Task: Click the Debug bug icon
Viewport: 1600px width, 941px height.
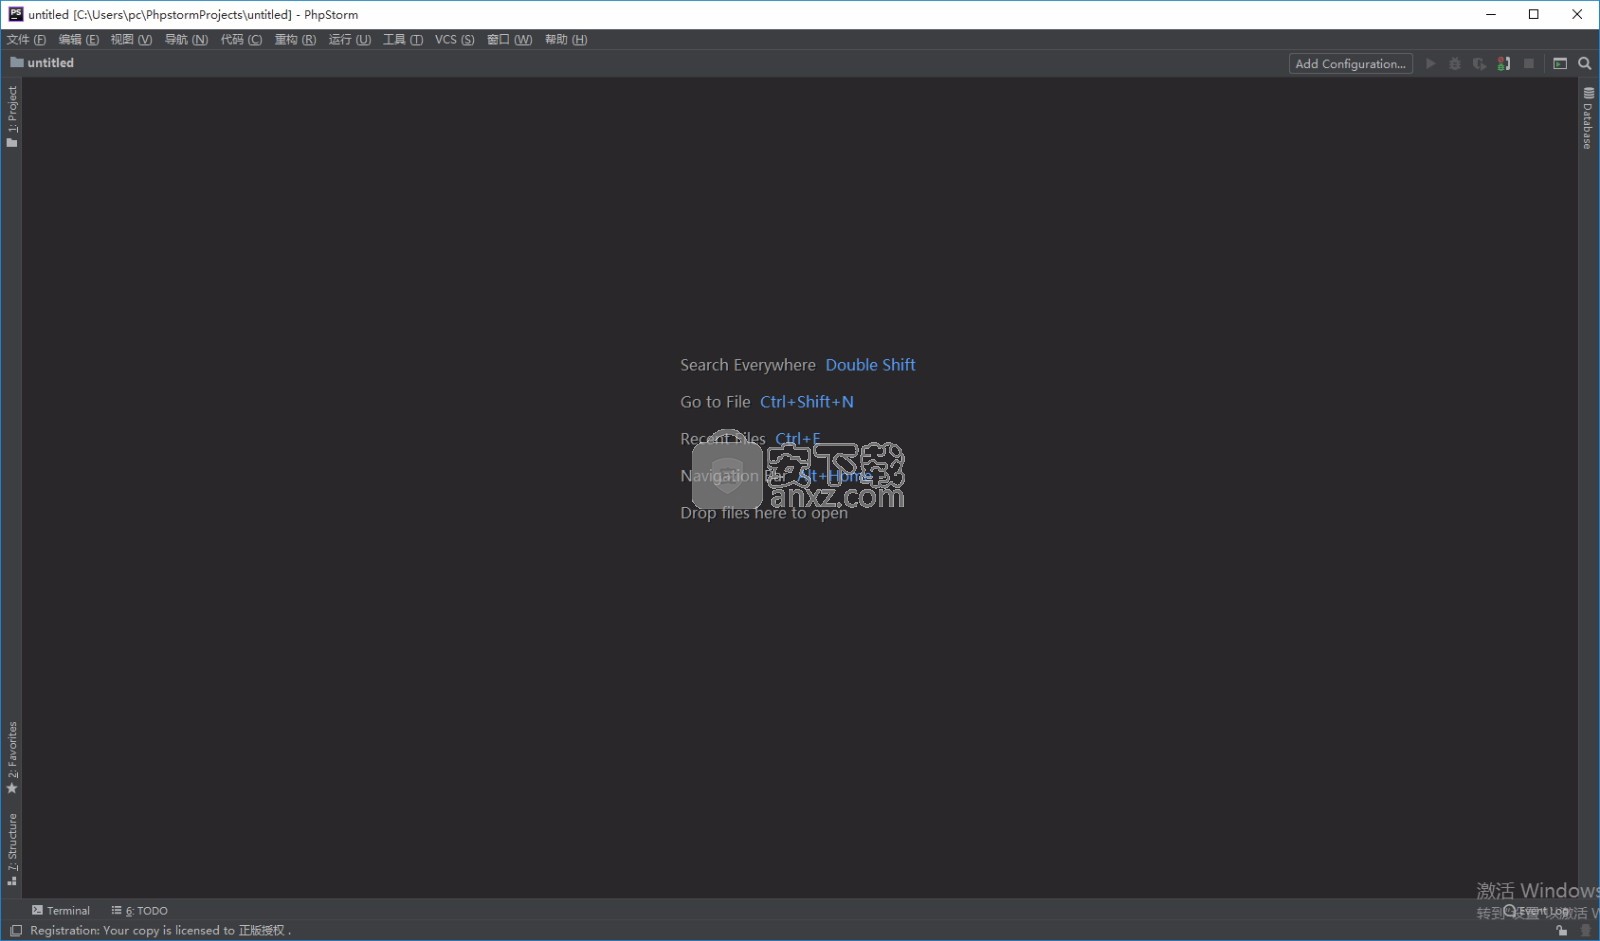Action: tap(1455, 63)
